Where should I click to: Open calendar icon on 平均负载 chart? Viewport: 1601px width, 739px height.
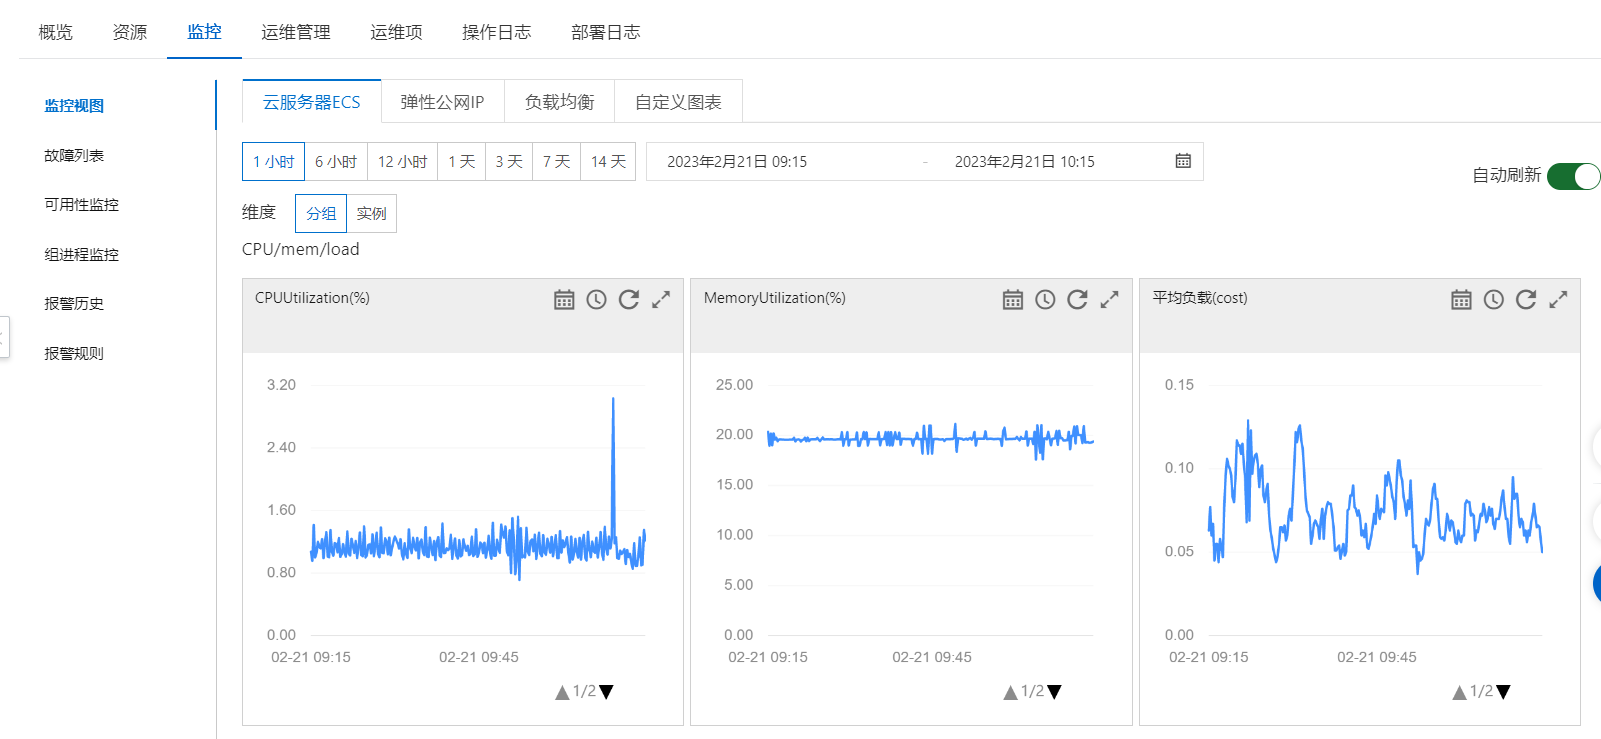1461,299
